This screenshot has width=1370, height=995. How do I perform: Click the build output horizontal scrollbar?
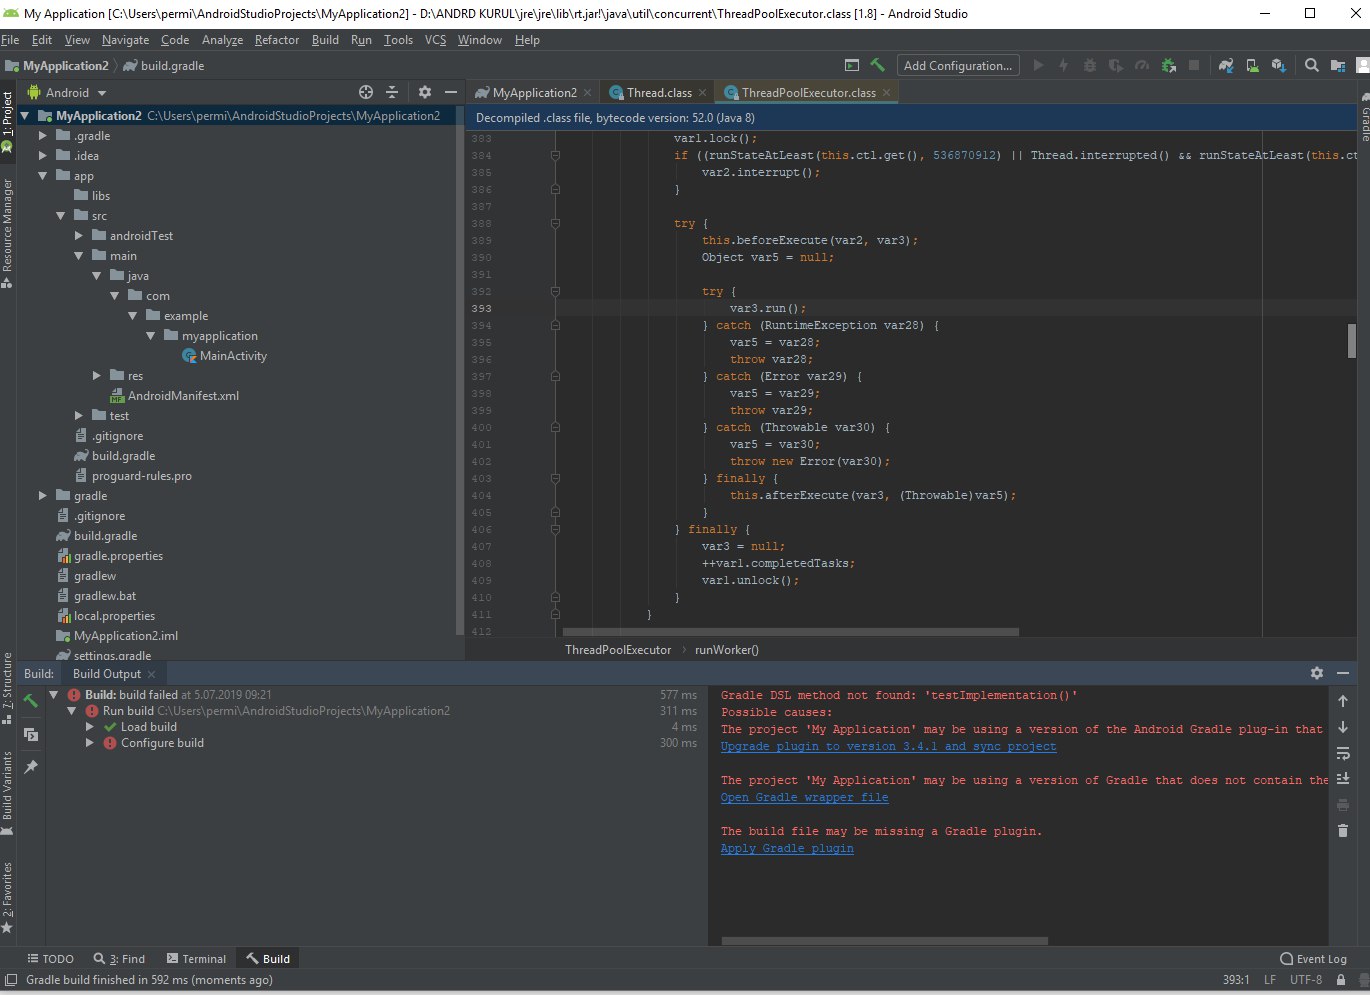(x=884, y=941)
